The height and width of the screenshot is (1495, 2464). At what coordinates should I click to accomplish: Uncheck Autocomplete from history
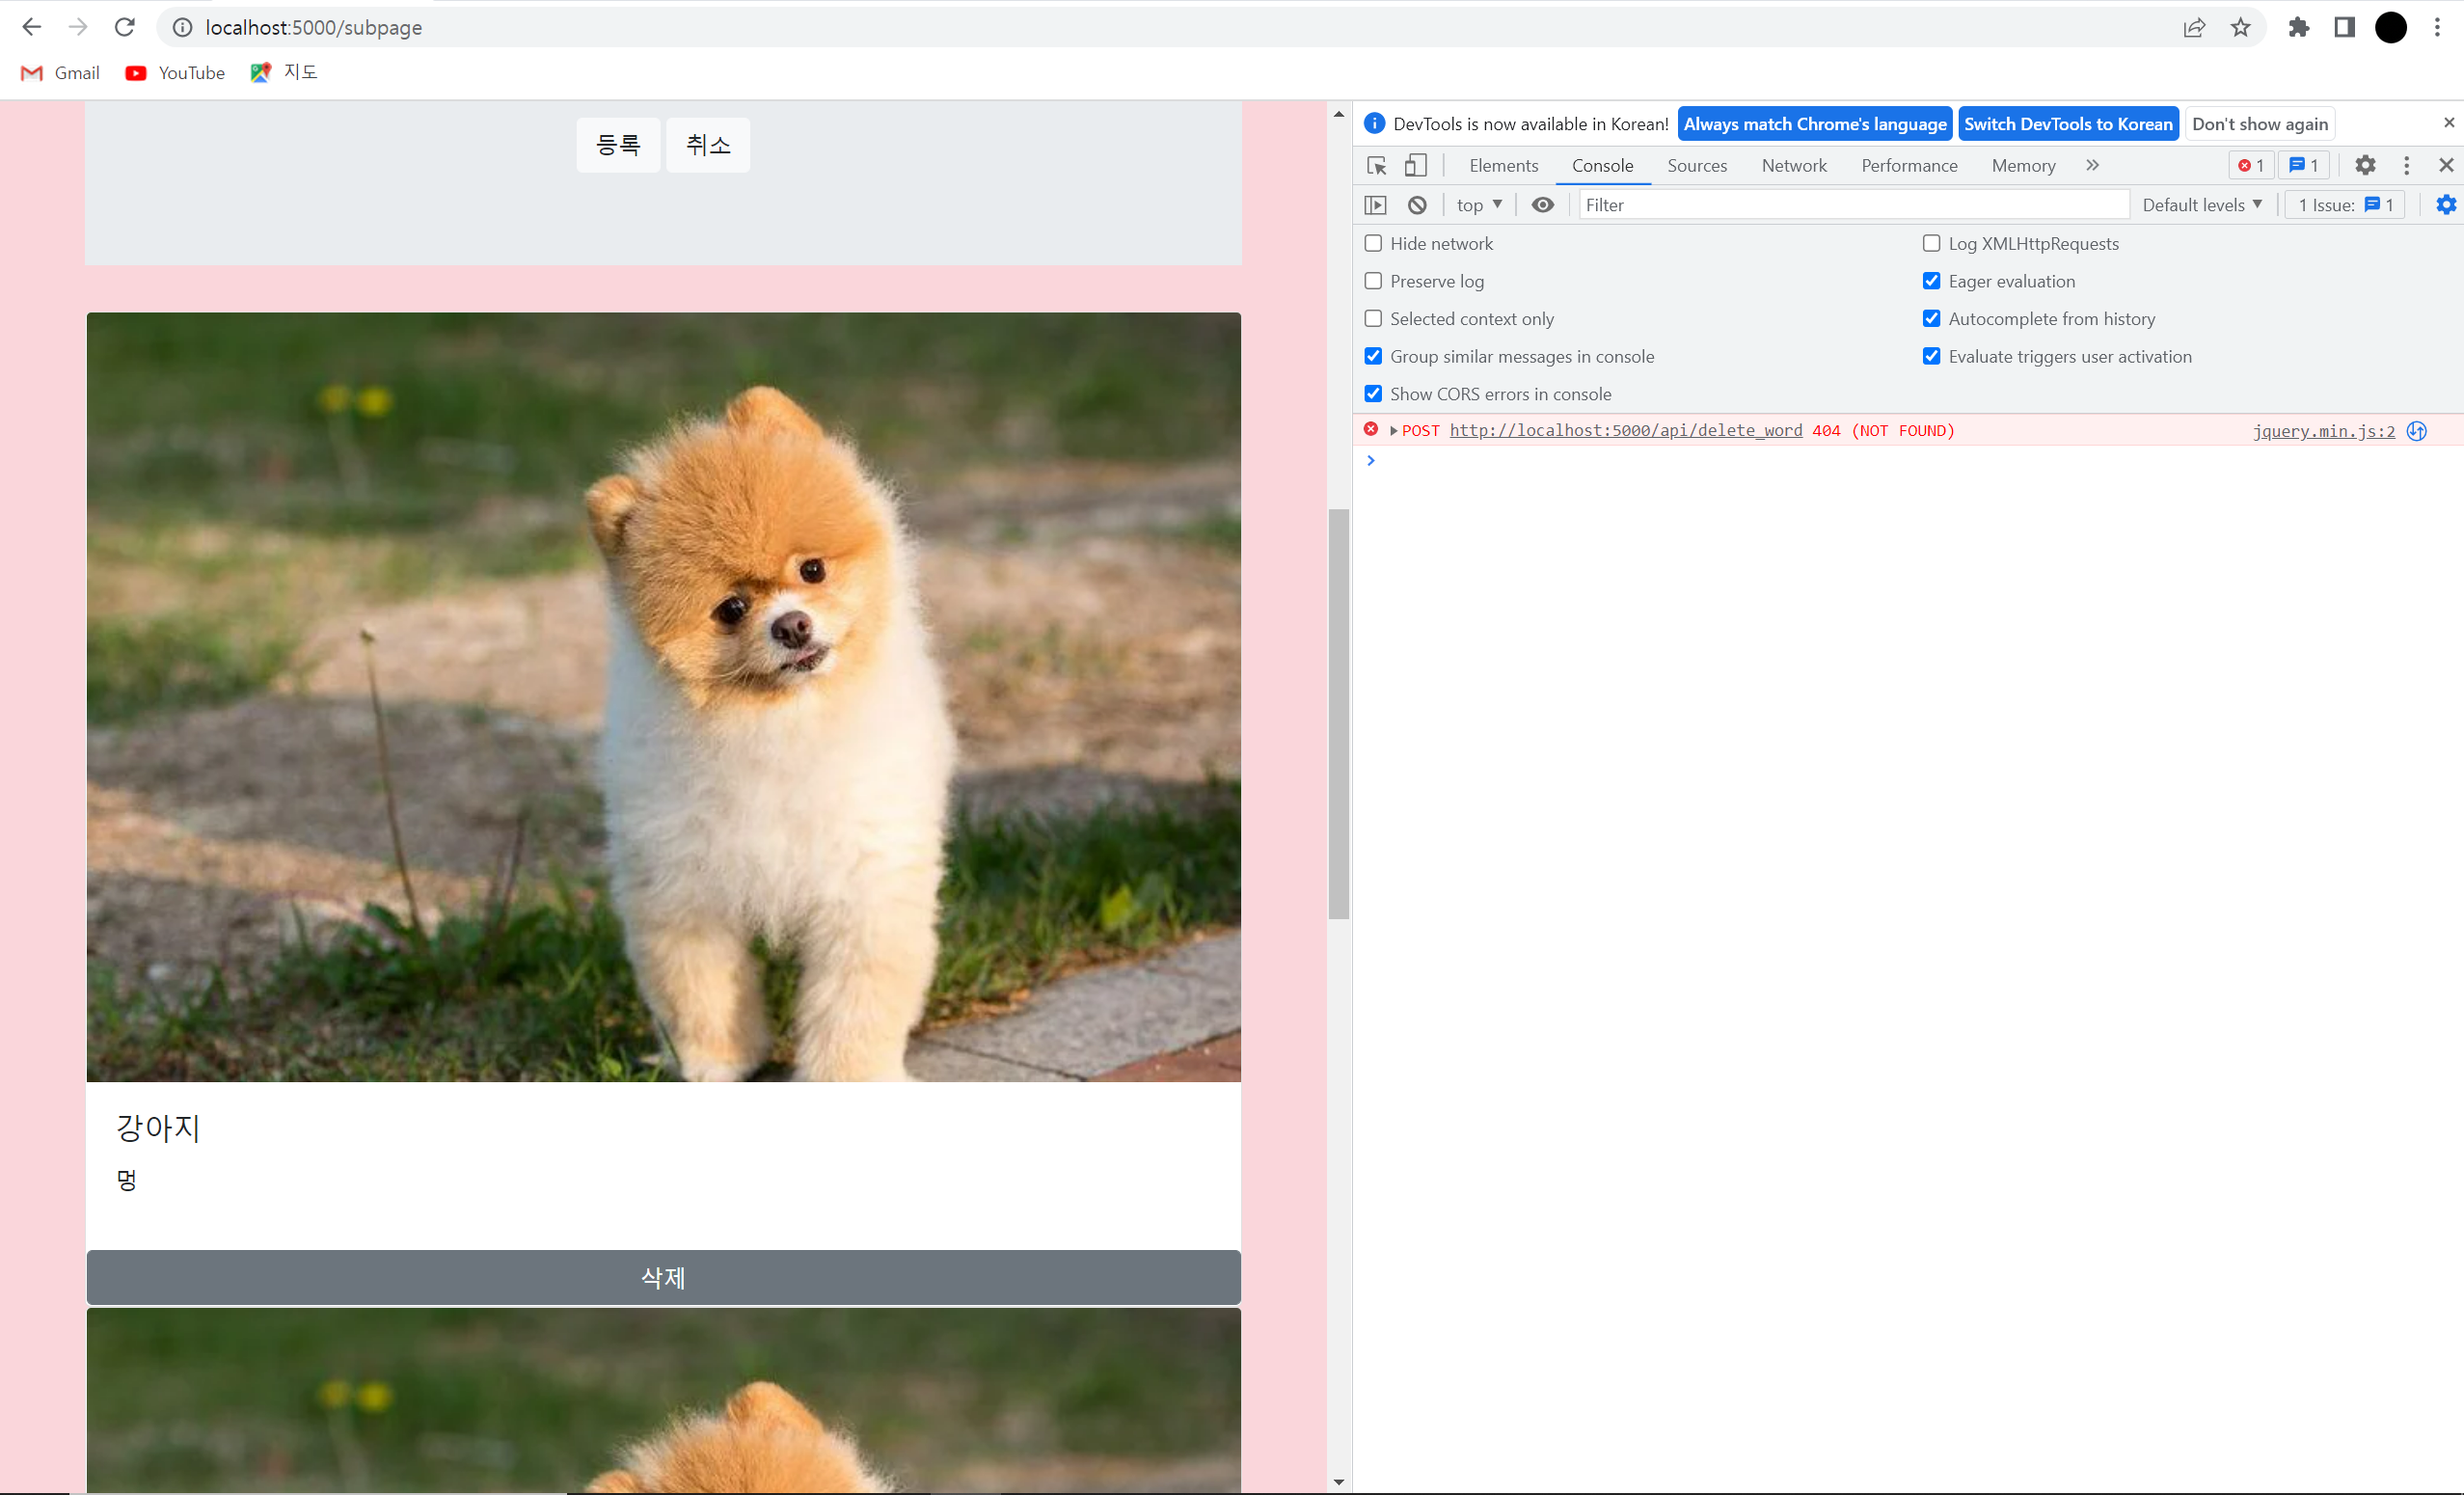pyautogui.click(x=1932, y=319)
